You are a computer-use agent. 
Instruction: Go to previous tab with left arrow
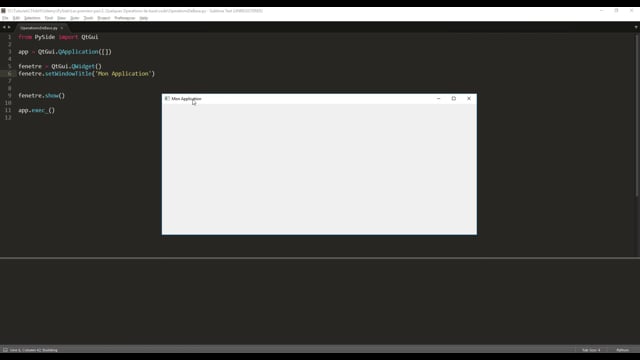tap(4, 27)
